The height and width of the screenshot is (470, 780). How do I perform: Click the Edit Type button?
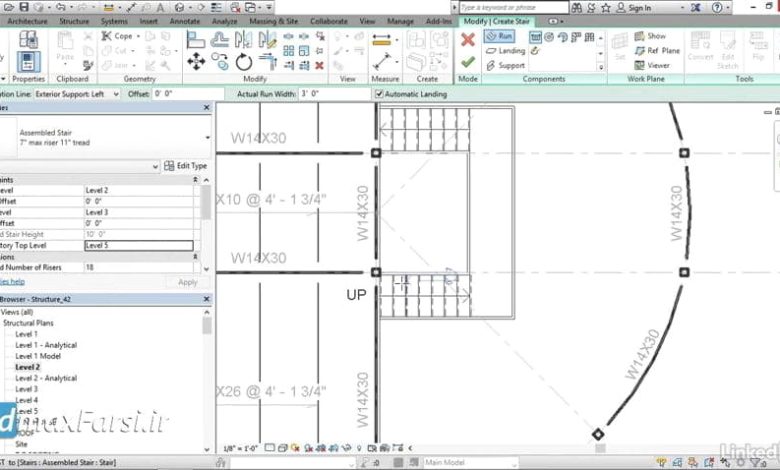(185, 166)
